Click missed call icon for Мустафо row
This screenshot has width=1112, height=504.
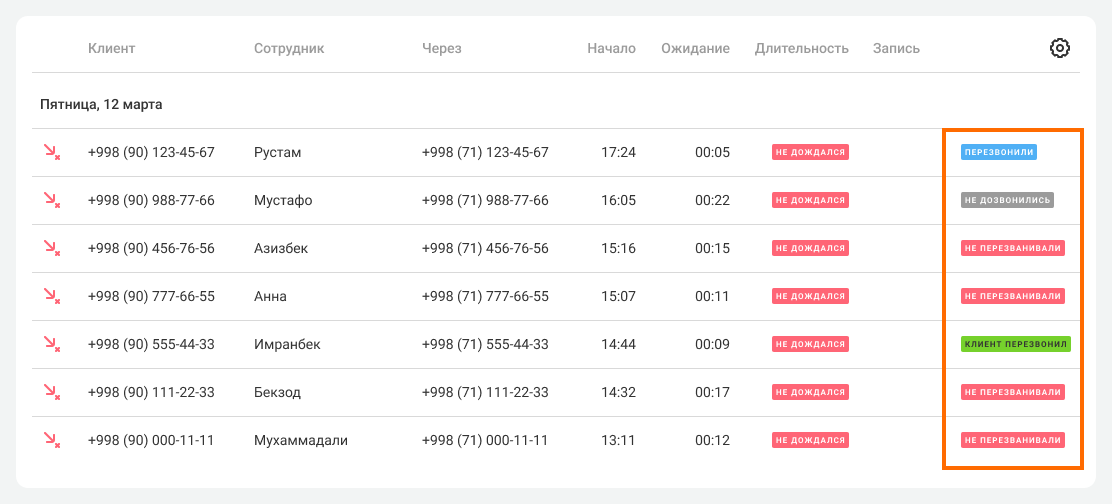51,200
